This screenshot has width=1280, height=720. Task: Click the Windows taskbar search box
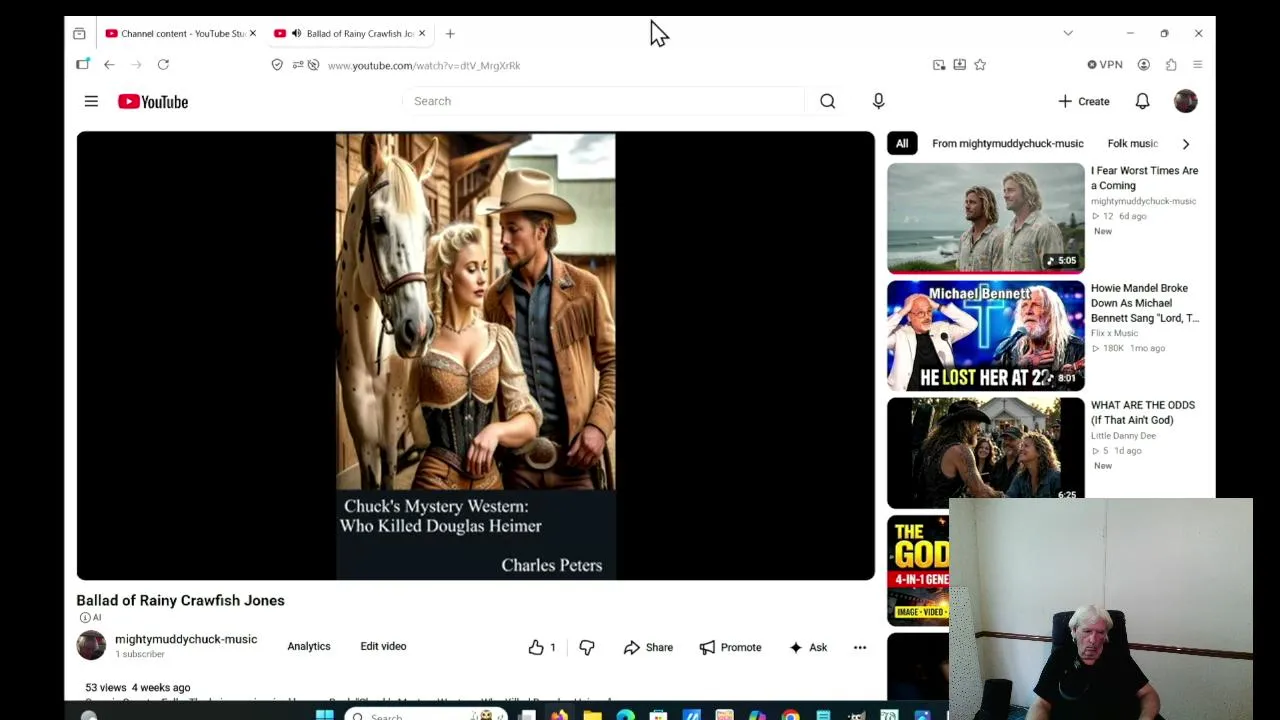[x=424, y=715]
